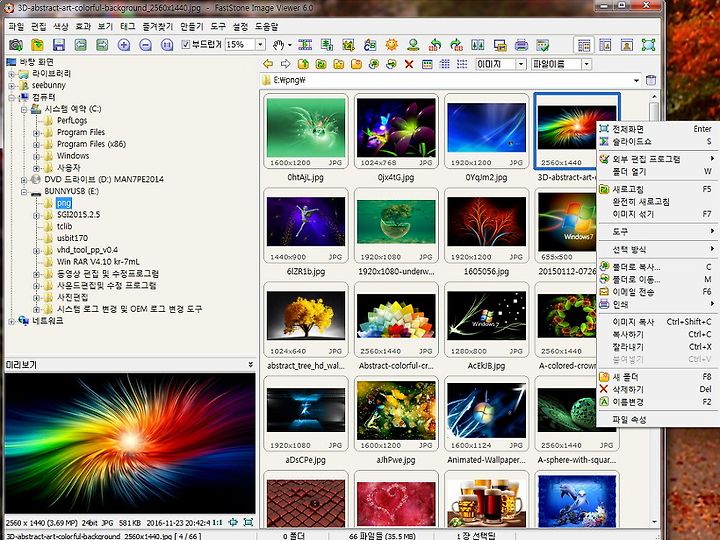Select the hand pan tool icon

[278, 45]
